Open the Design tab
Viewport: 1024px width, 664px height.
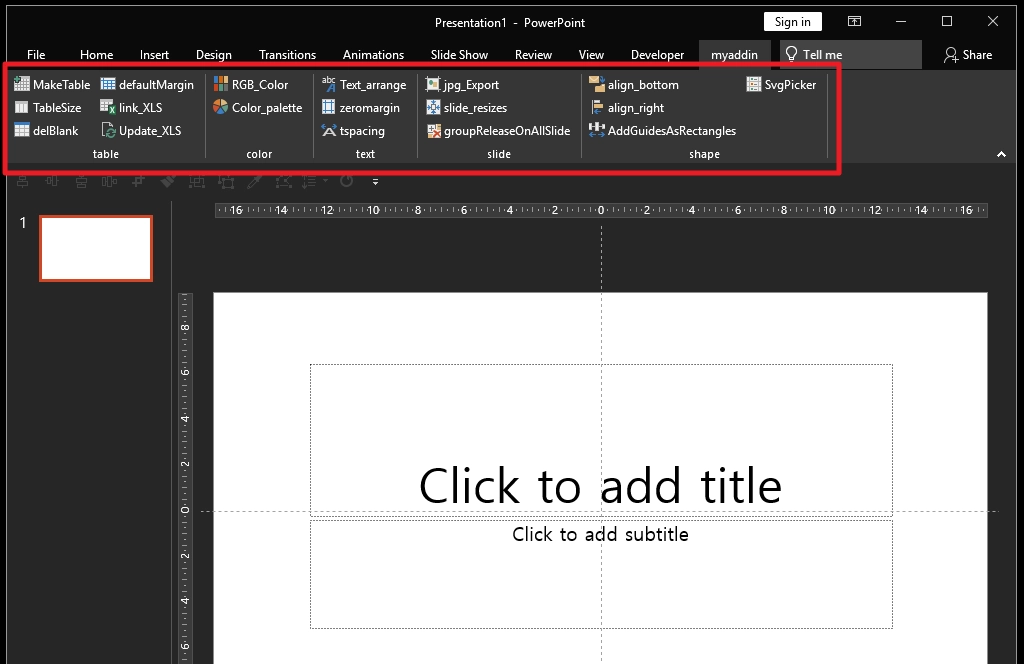click(214, 55)
